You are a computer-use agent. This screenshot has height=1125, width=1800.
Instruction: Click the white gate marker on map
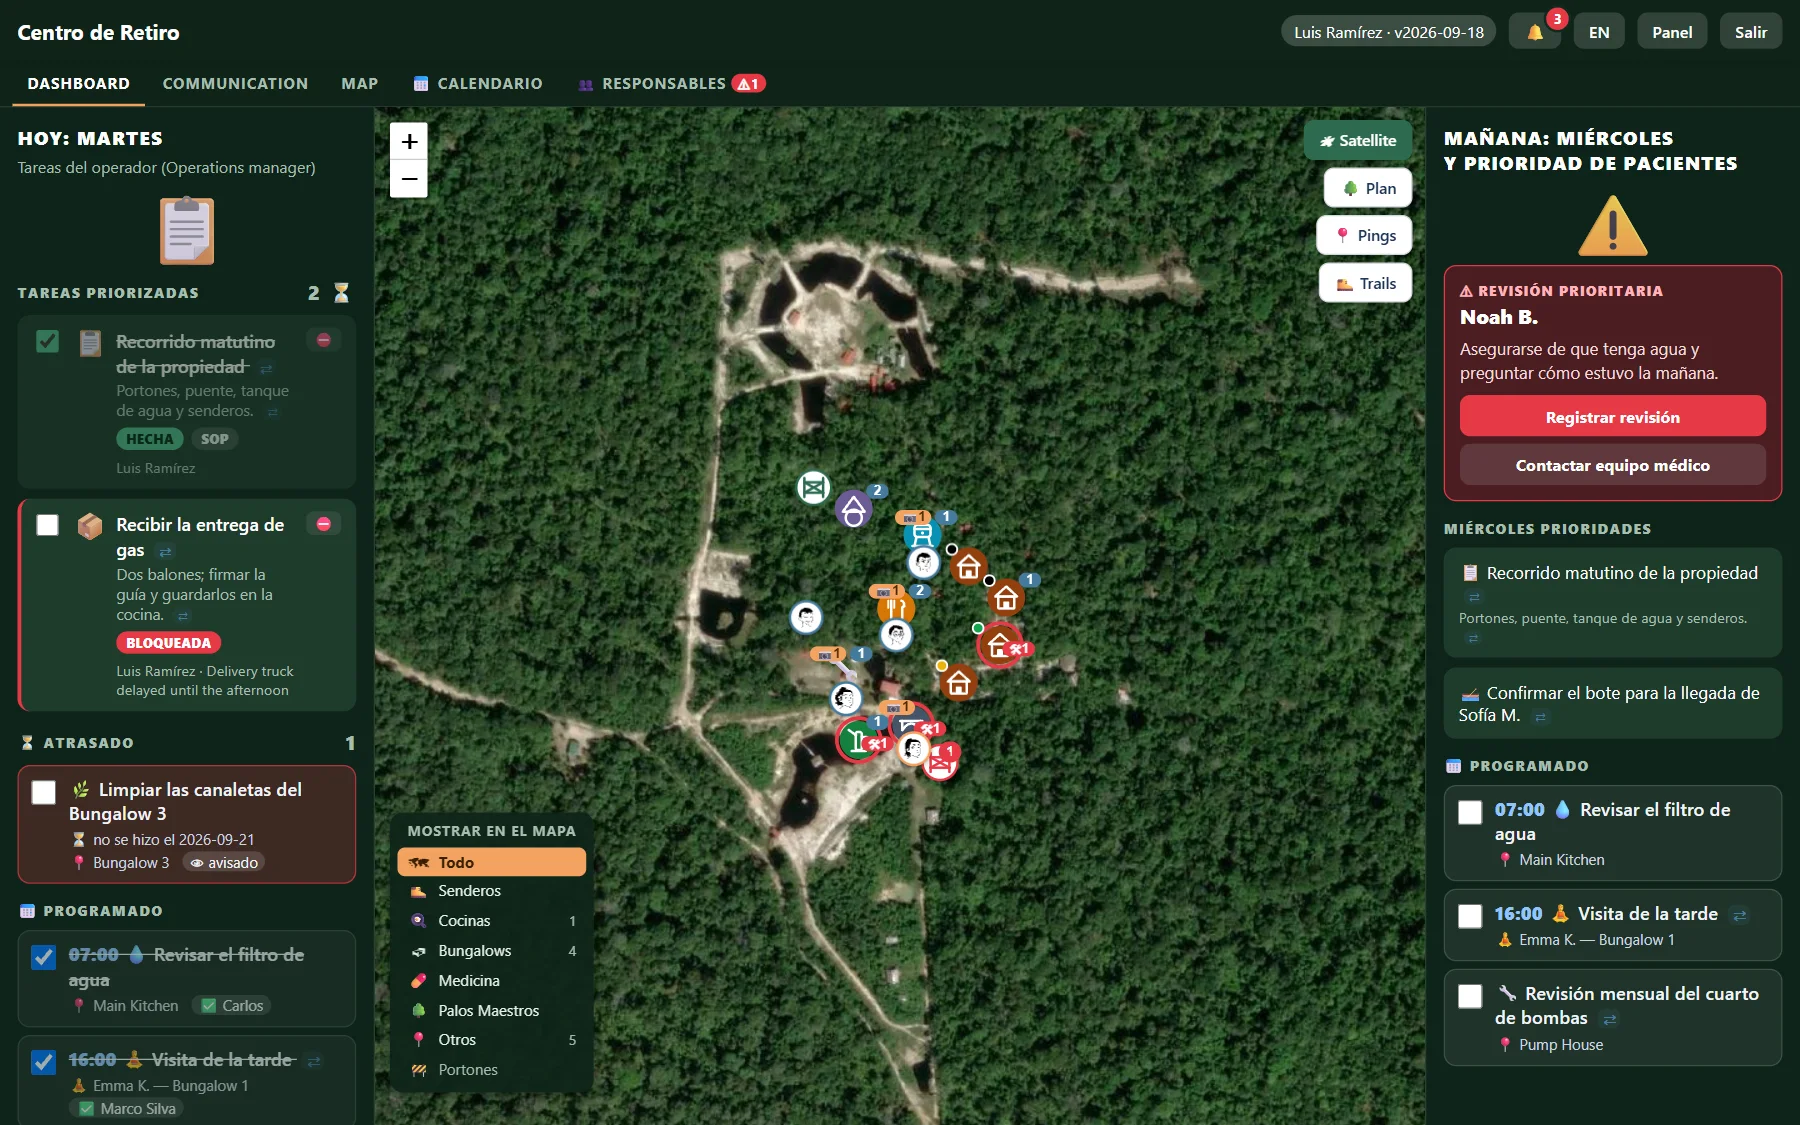pos(813,487)
